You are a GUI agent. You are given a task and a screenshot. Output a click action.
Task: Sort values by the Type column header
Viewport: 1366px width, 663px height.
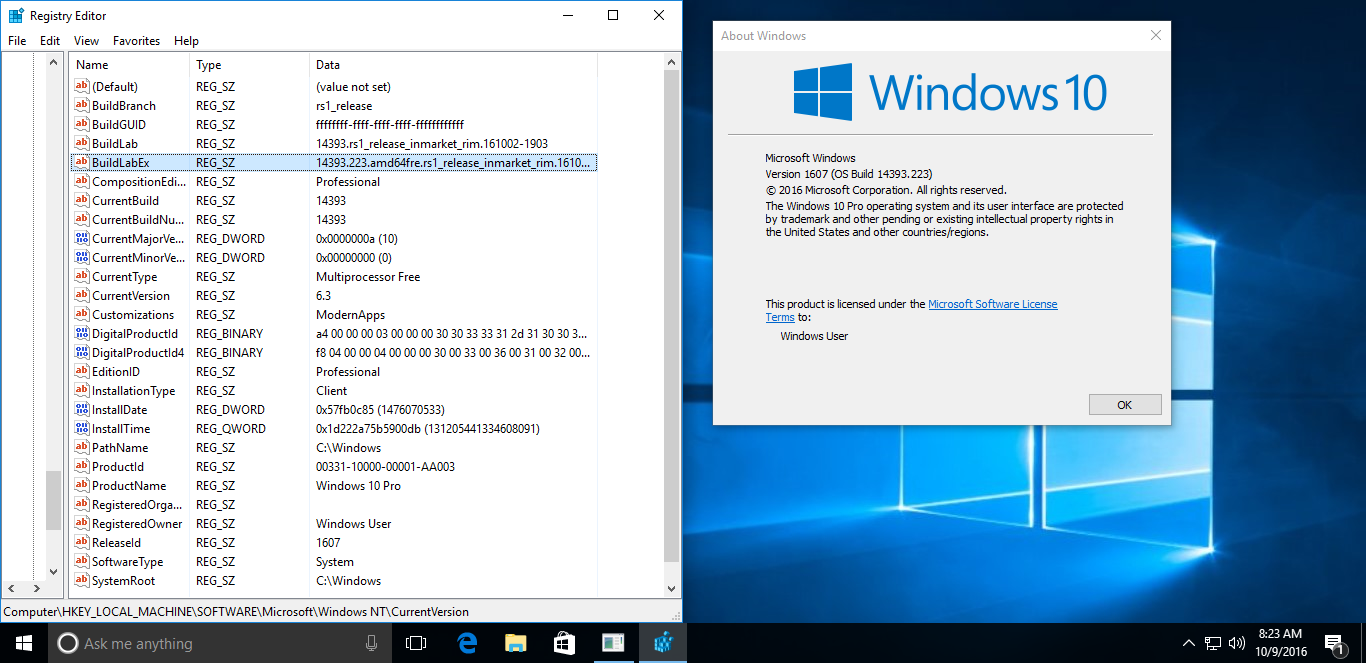point(250,65)
